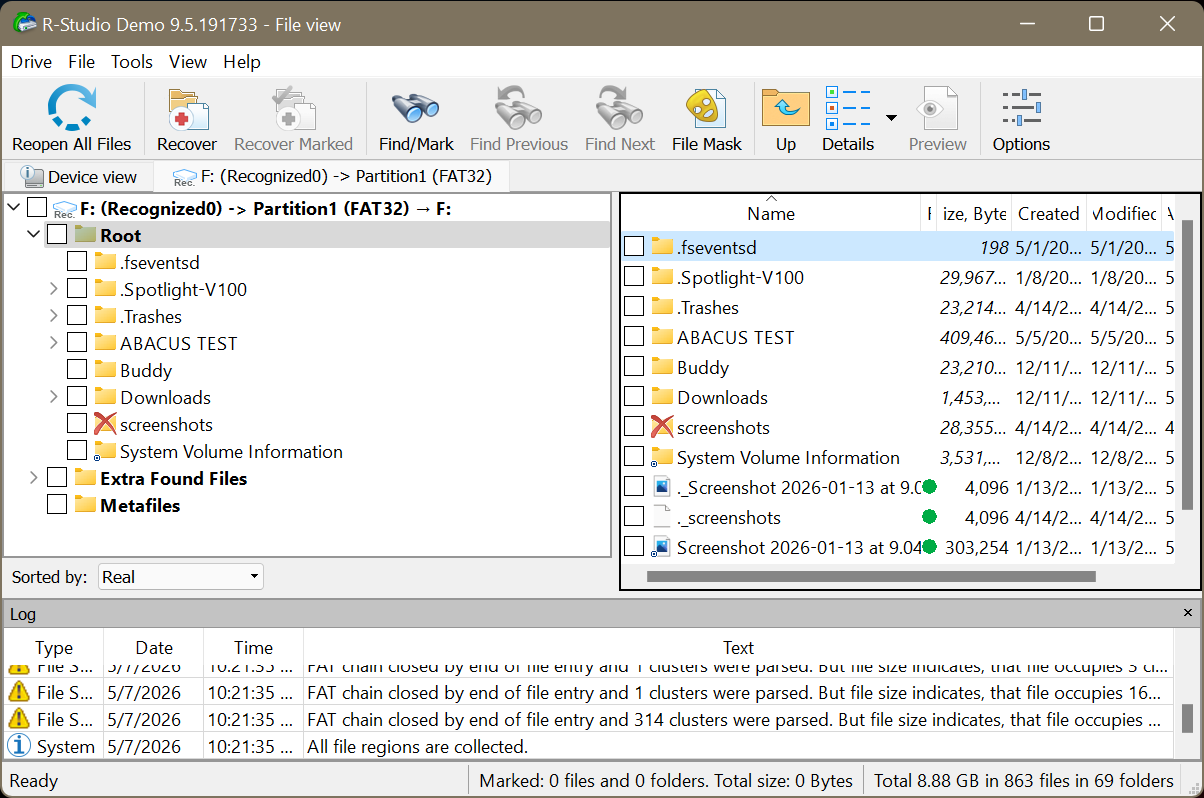Expand the .Trashes tree node
This screenshot has width=1204, height=798.
coord(54,316)
